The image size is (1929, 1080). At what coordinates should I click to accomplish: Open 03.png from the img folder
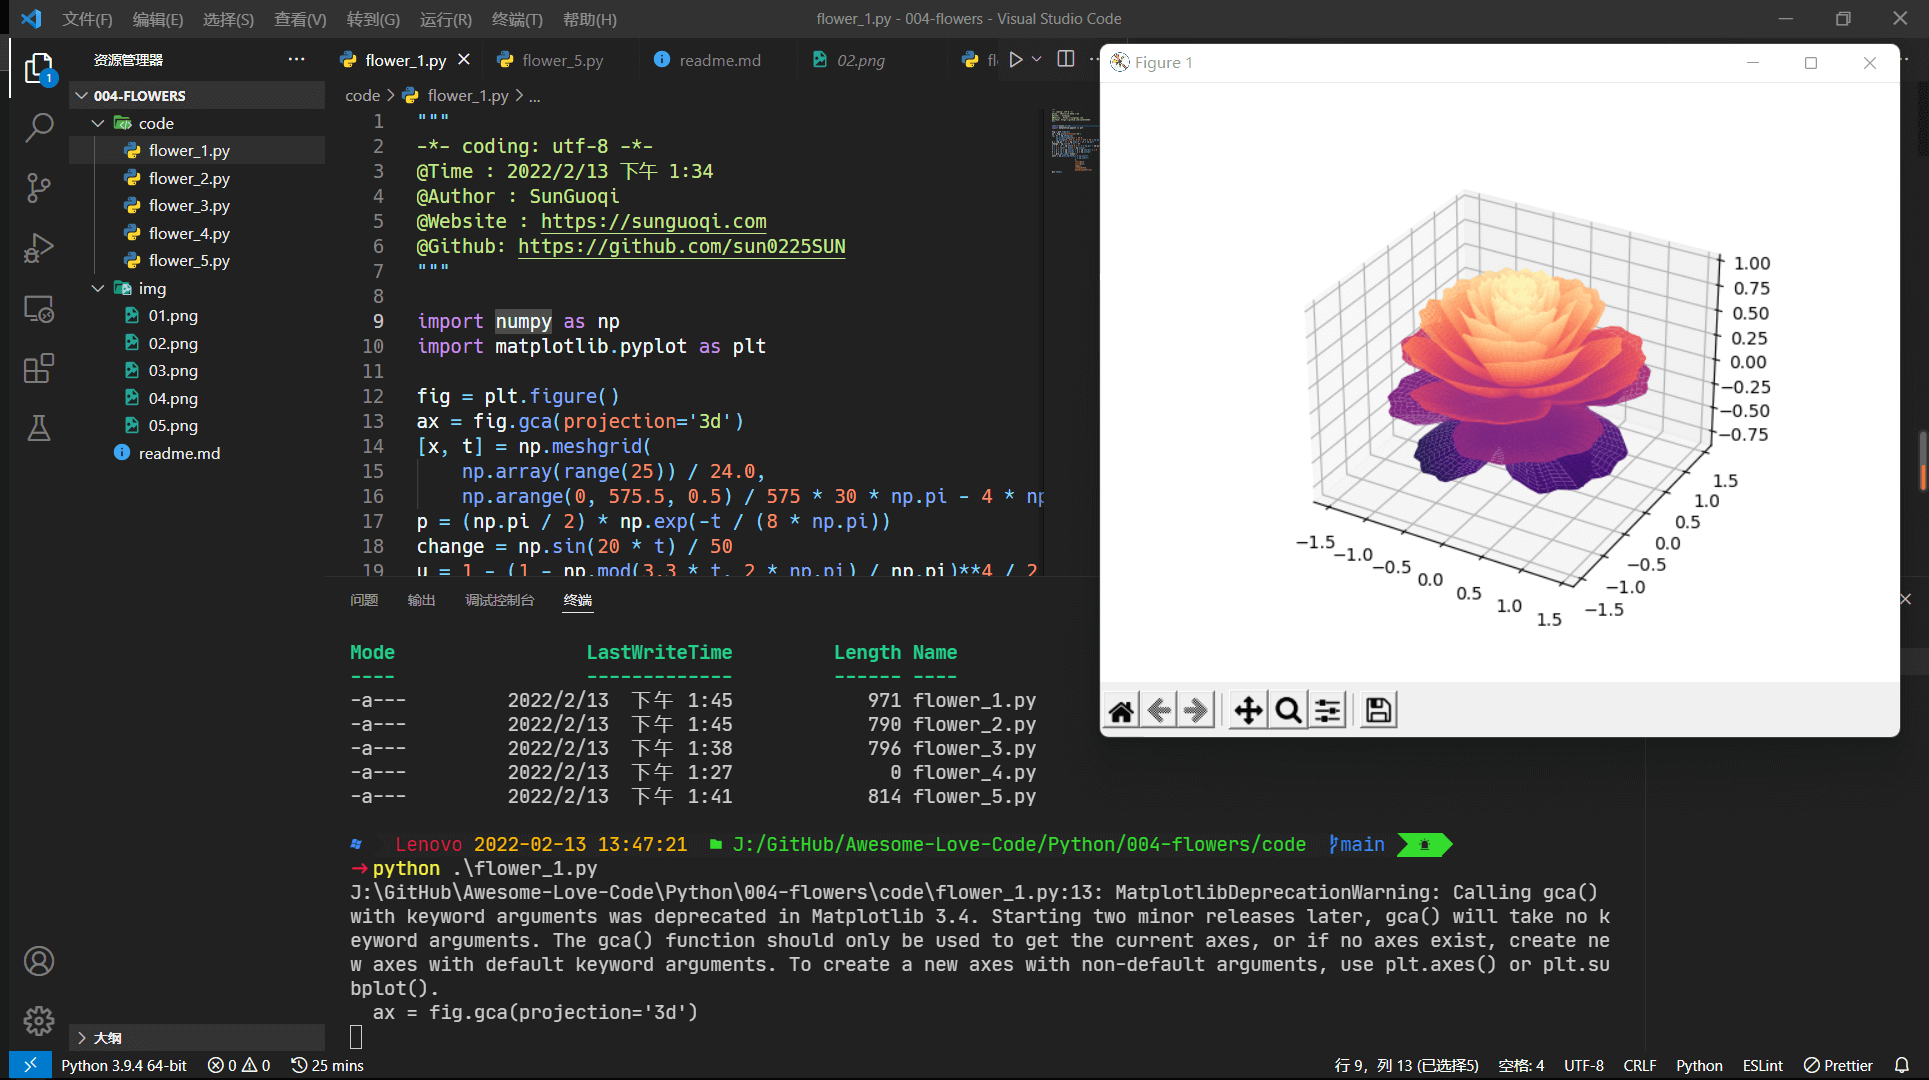pyautogui.click(x=197, y=370)
